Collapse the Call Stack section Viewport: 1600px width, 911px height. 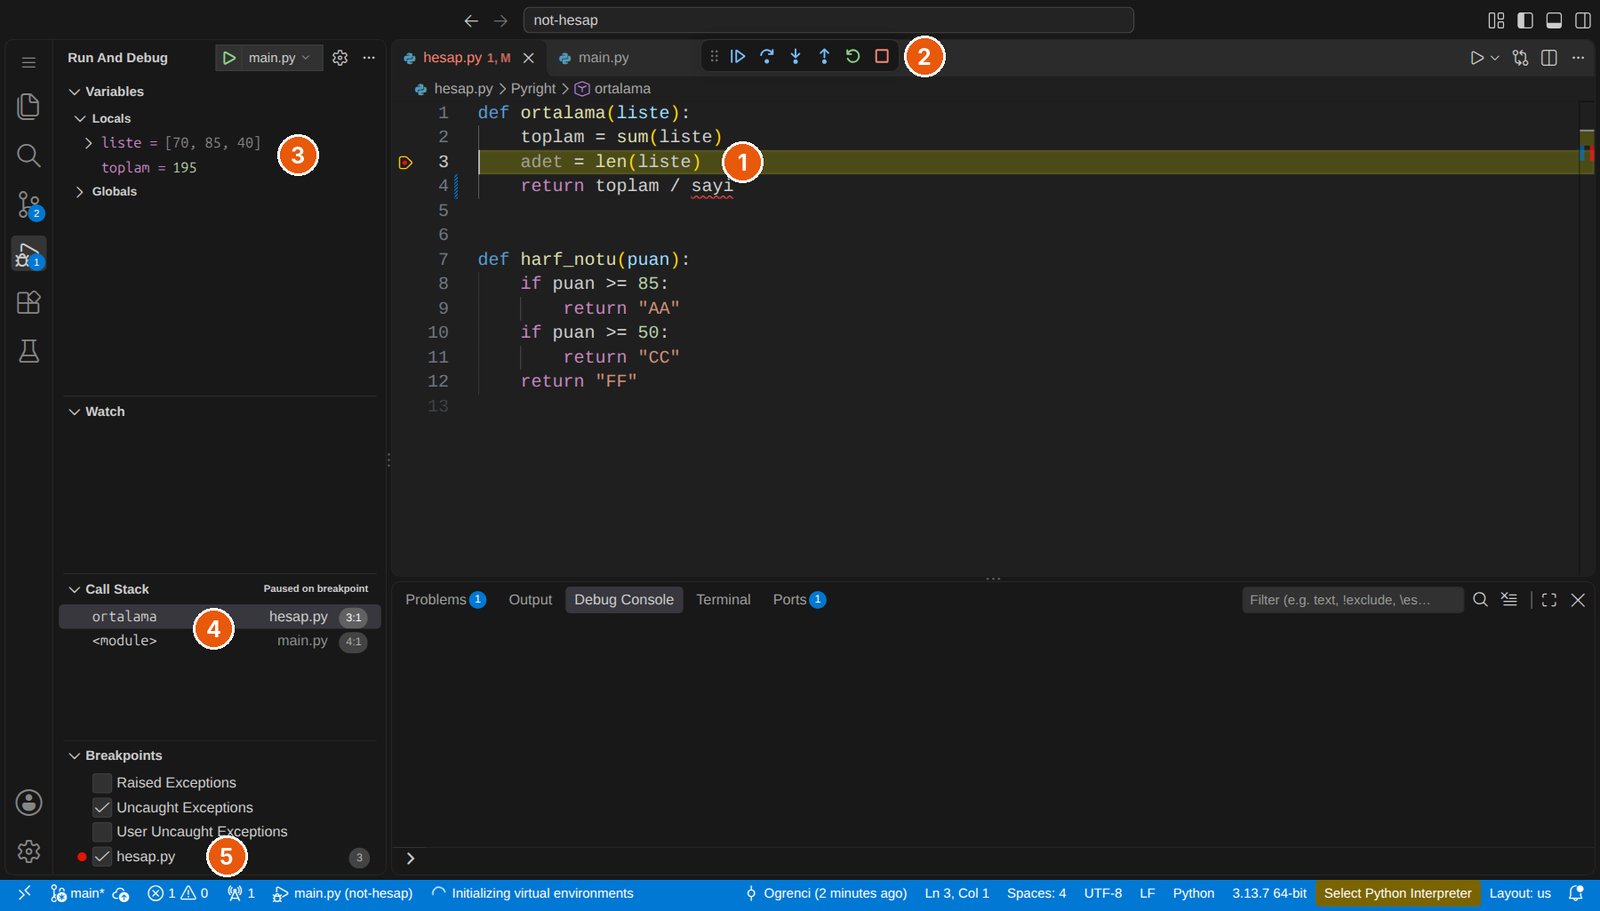coord(74,590)
